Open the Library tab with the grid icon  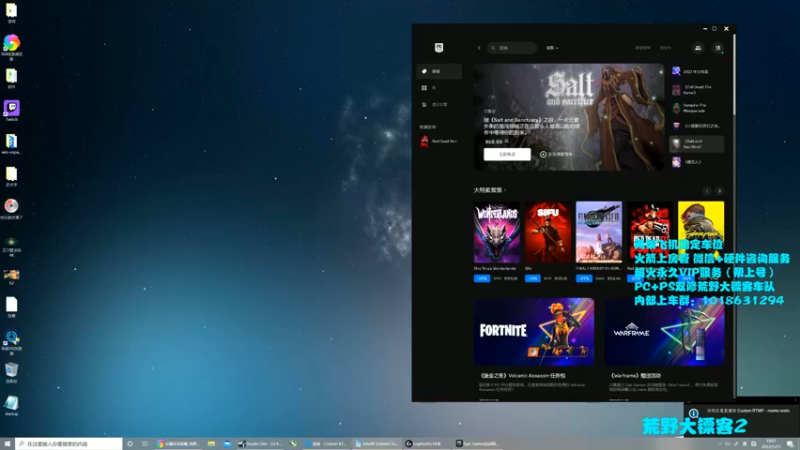tap(439, 88)
